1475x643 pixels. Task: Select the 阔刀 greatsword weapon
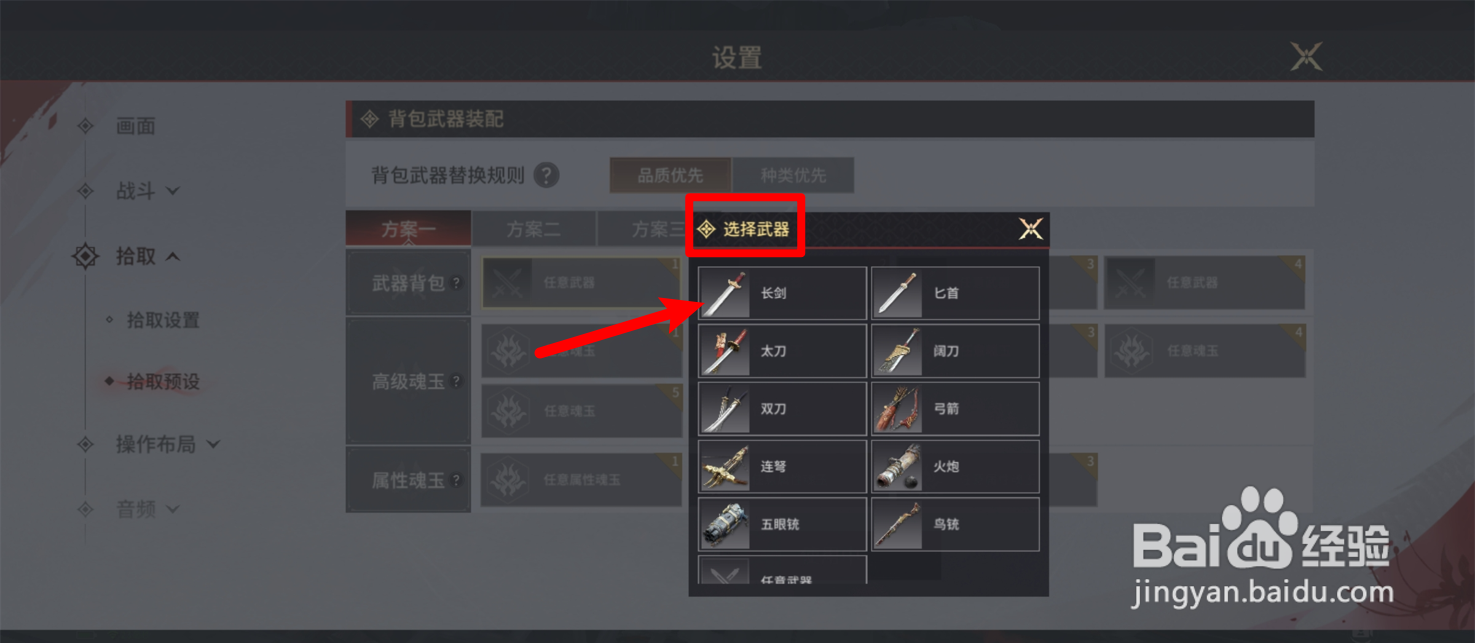[x=955, y=351]
